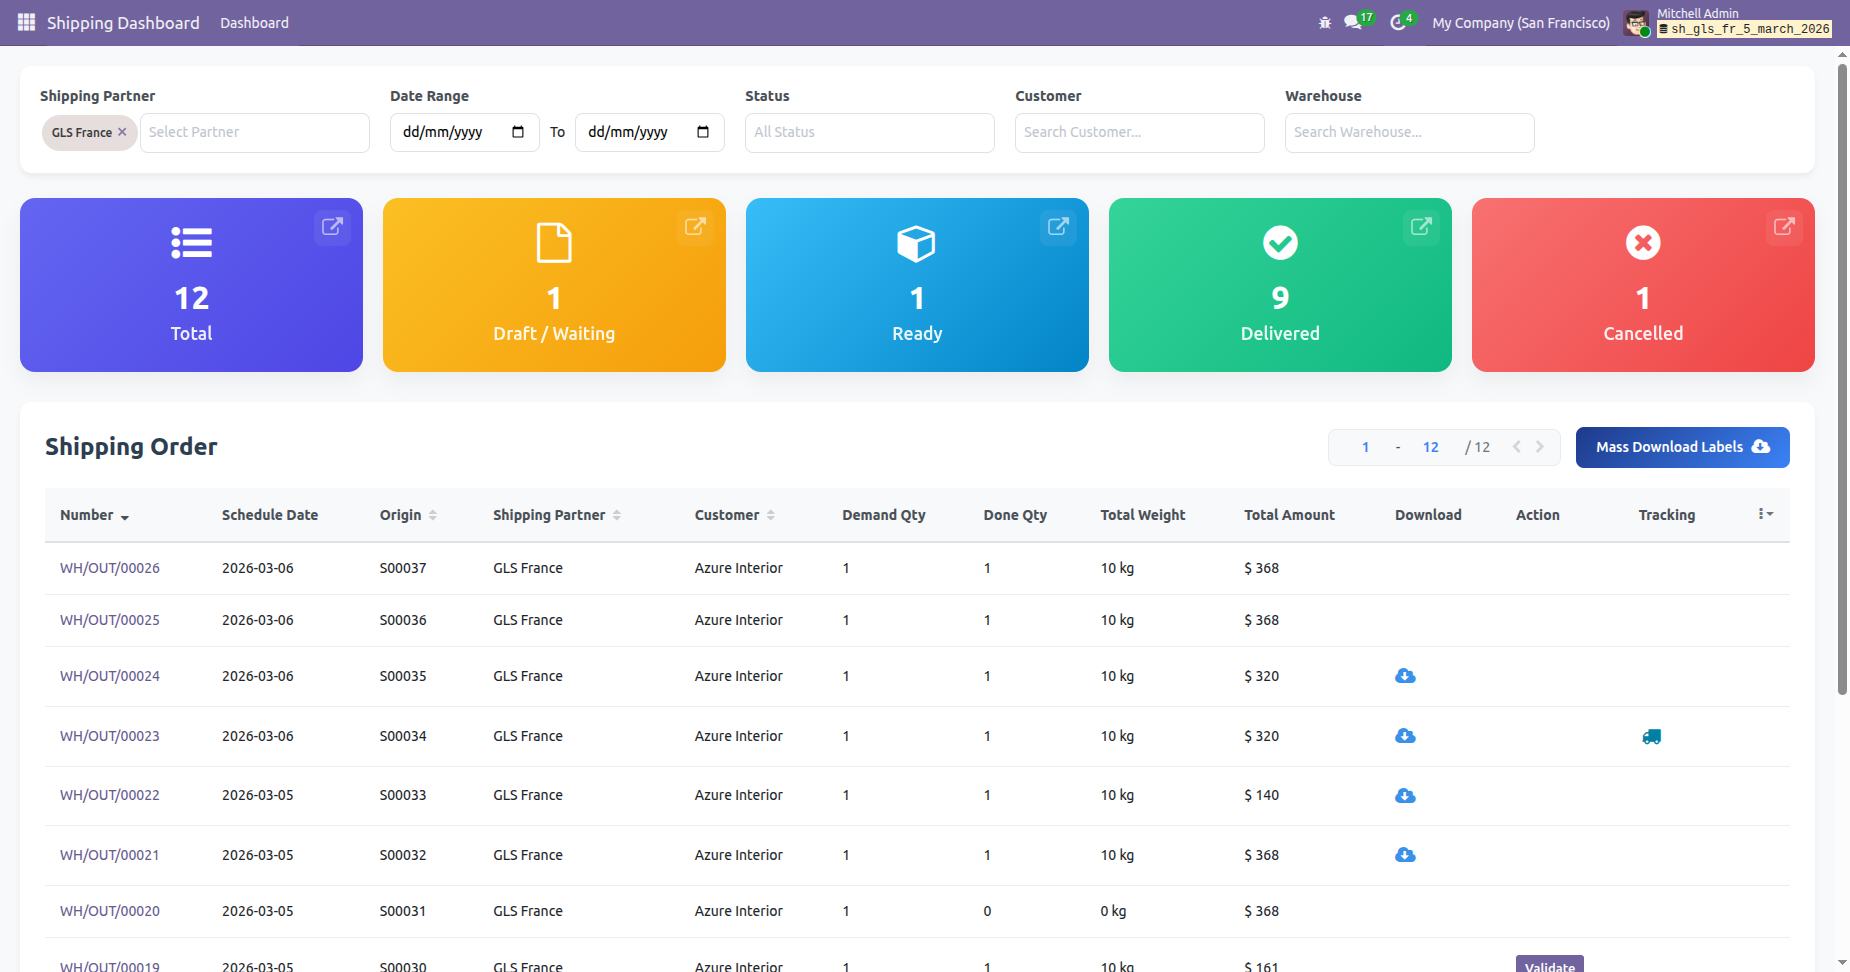This screenshot has width=1850, height=972.
Task: Open the chat messages icon
Action: tap(1353, 22)
